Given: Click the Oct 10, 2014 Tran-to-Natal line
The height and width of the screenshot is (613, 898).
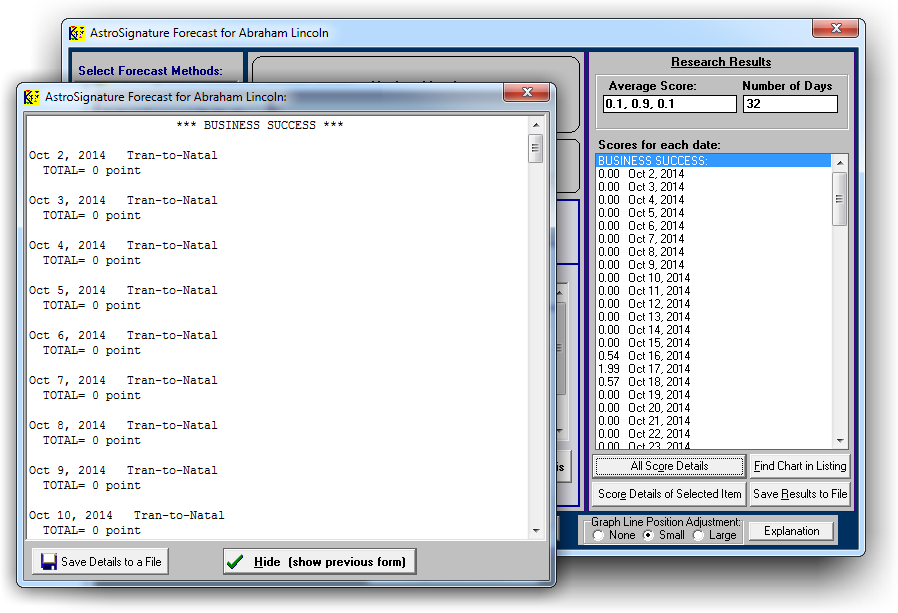Looking at the screenshot, I should [x=127, y=515].
